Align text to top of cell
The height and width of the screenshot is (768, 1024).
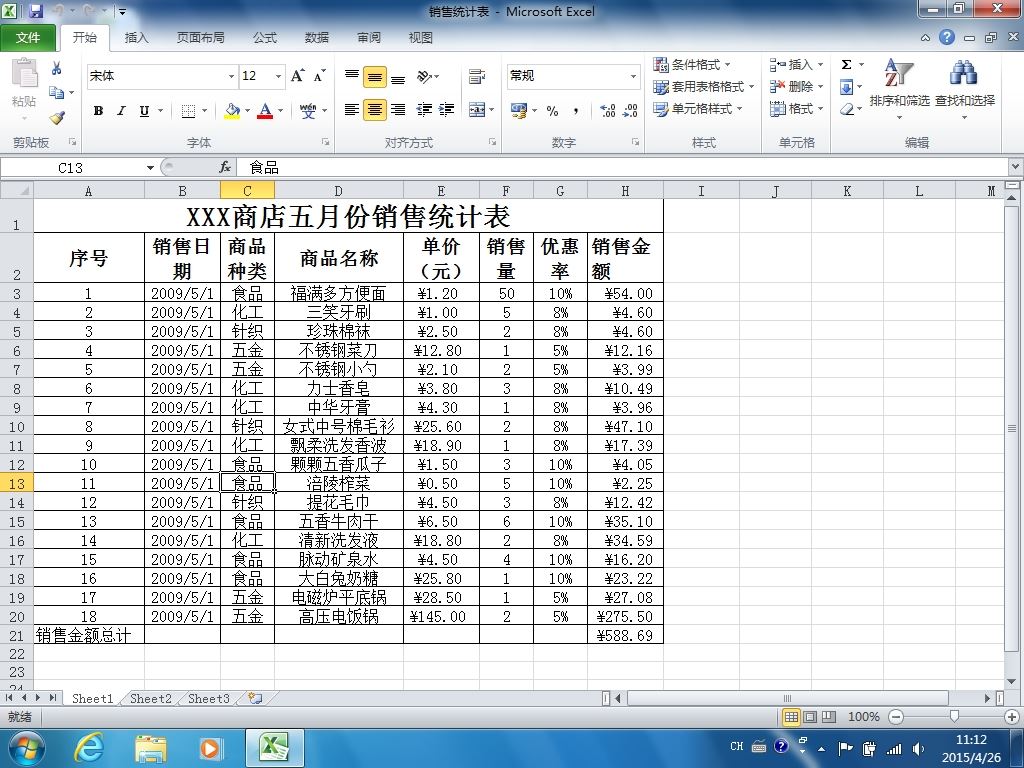pyautogui.click(x=352, y=76)
